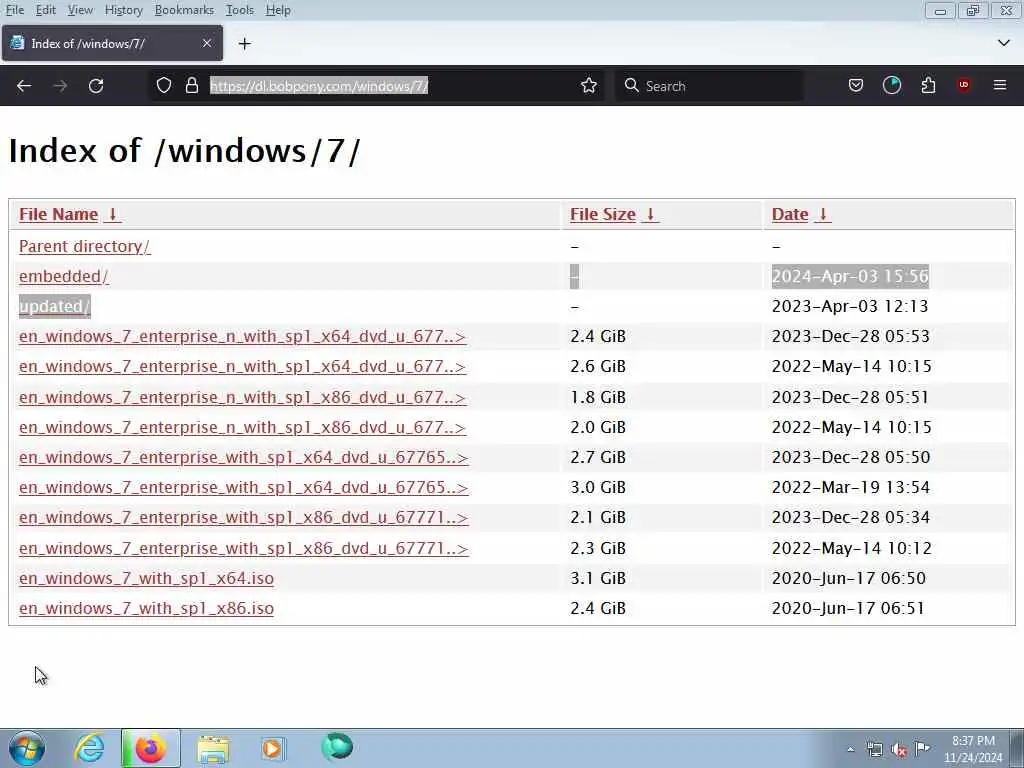Download en_windows_7_with_sp1_x64.iso
Screen dimensions: 1024x768
[x=146, y=578]
